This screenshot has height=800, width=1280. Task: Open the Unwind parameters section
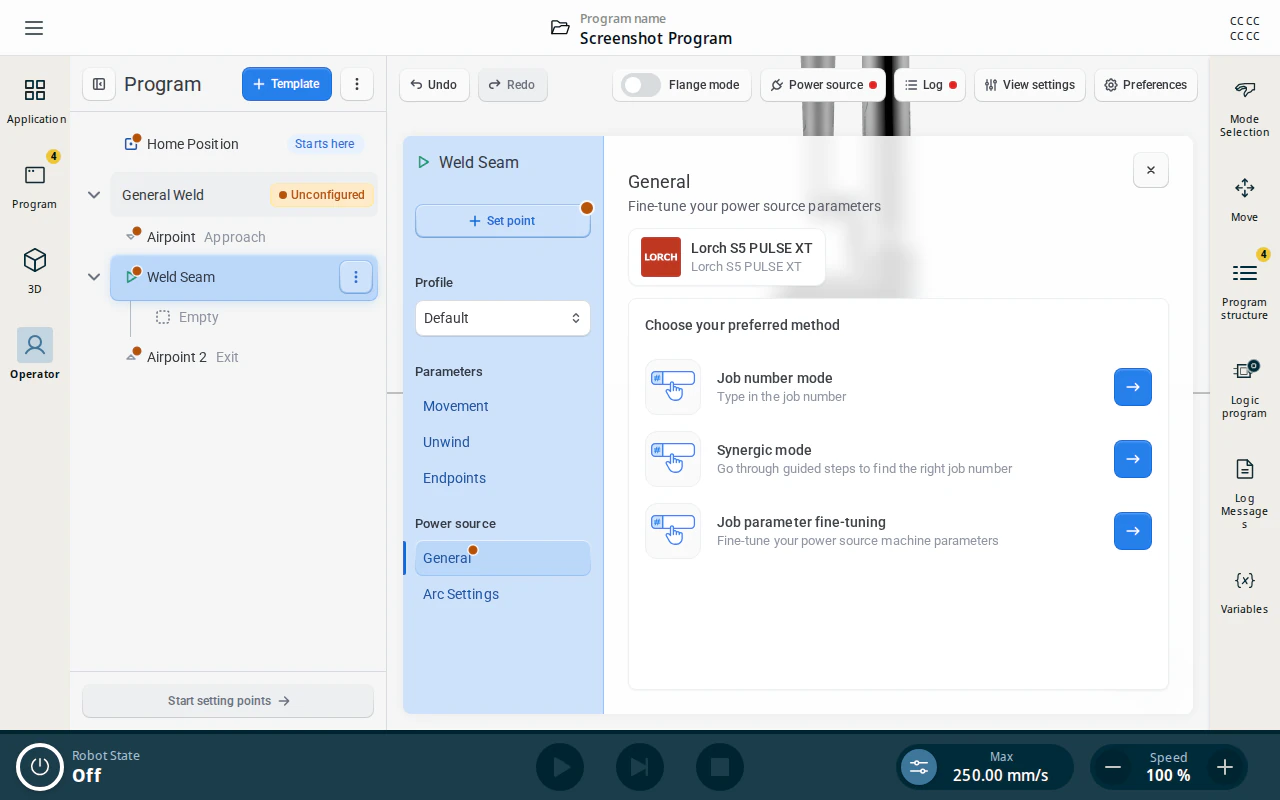point(446,442)
